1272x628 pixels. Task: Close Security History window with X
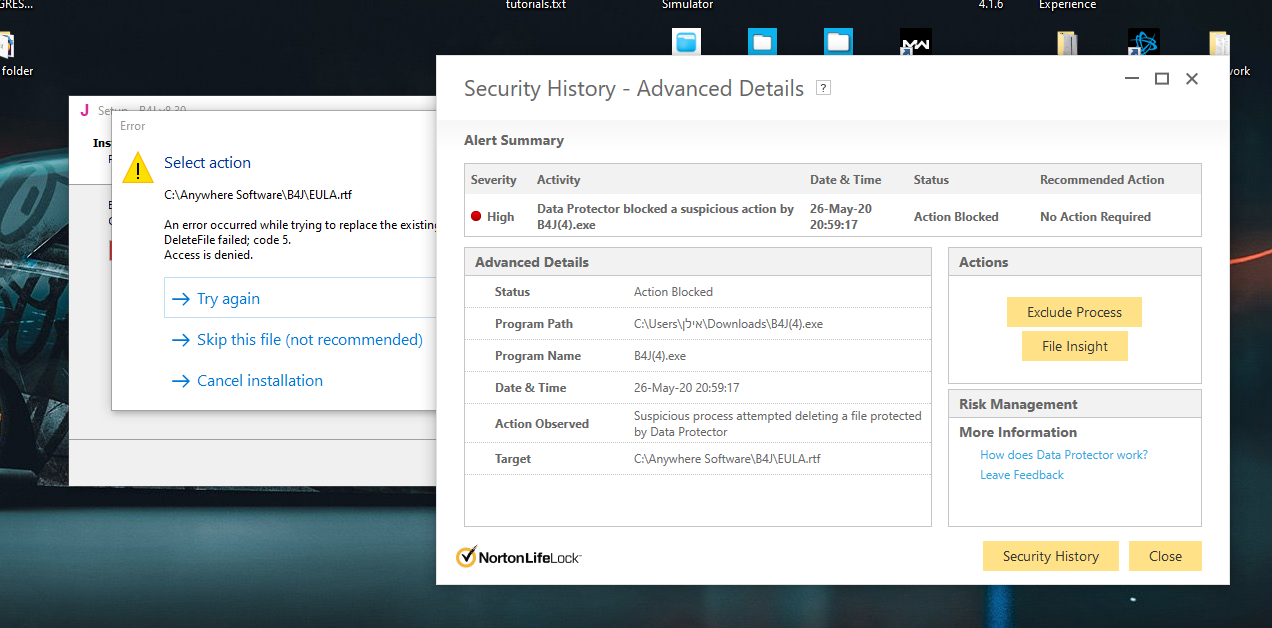1192,78
